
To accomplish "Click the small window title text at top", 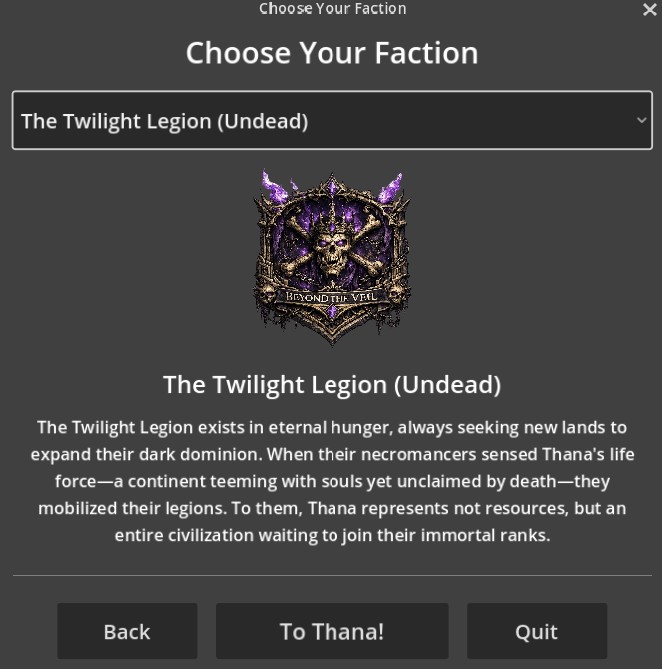I will click(x=331, y=9).
